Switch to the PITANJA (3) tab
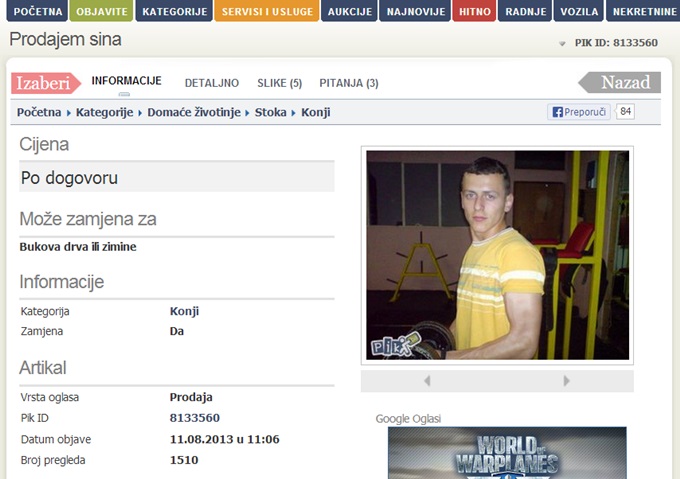Screen dimensions: 680x479 tap(349, 83)
